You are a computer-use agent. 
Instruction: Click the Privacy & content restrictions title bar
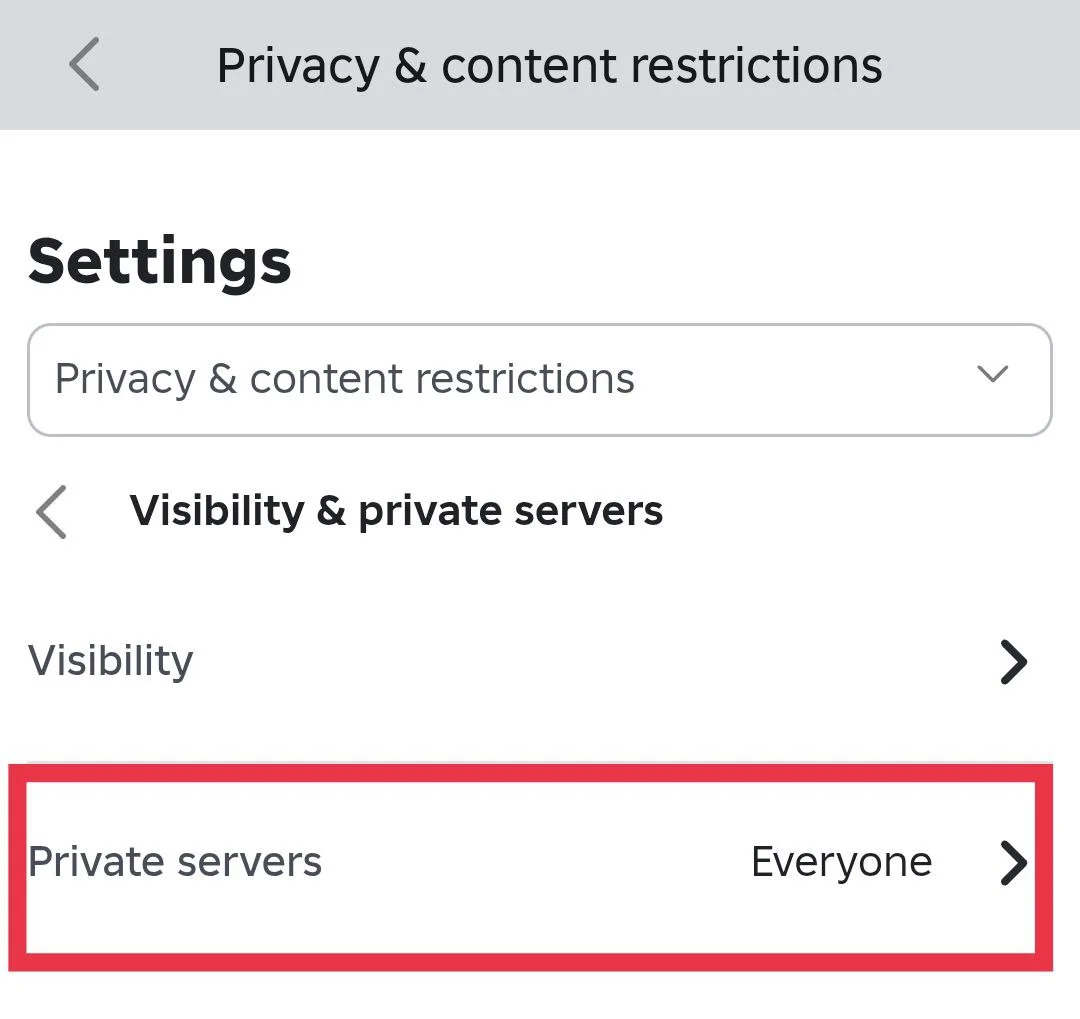click(551, 64)
